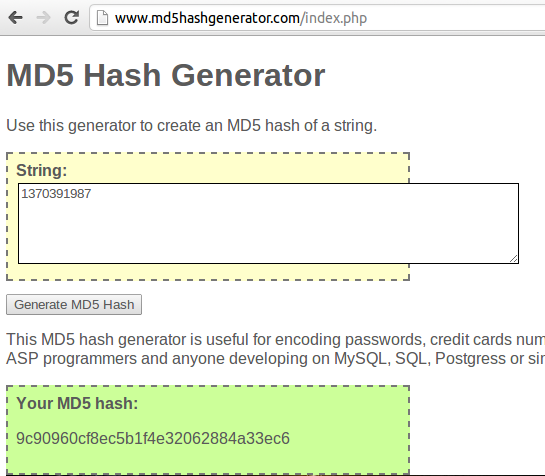
Task: Click the MD5 Hash Generator heading
Action: point(166,75)
